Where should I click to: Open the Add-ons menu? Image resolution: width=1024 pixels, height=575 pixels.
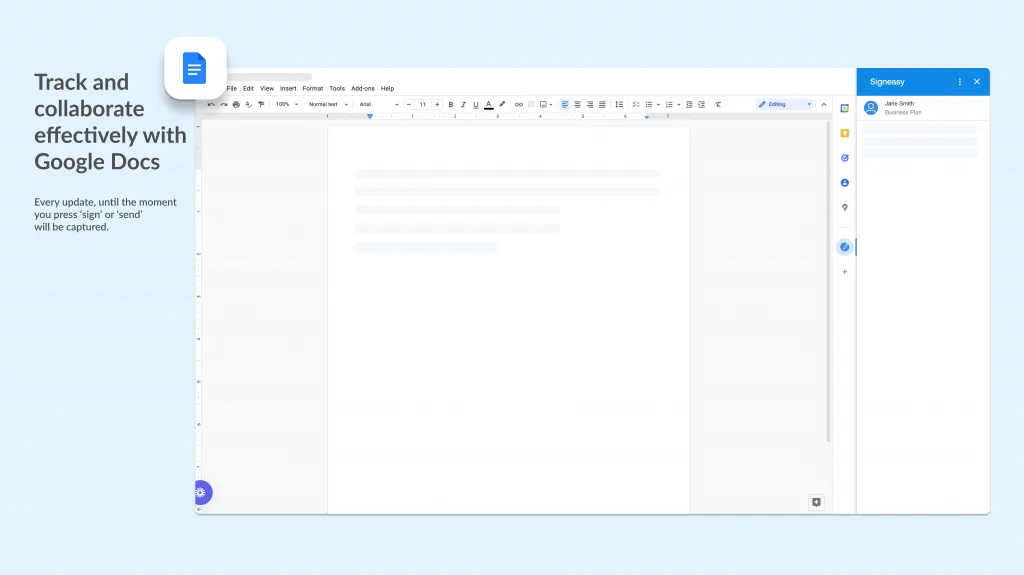[x=362, y=88]
